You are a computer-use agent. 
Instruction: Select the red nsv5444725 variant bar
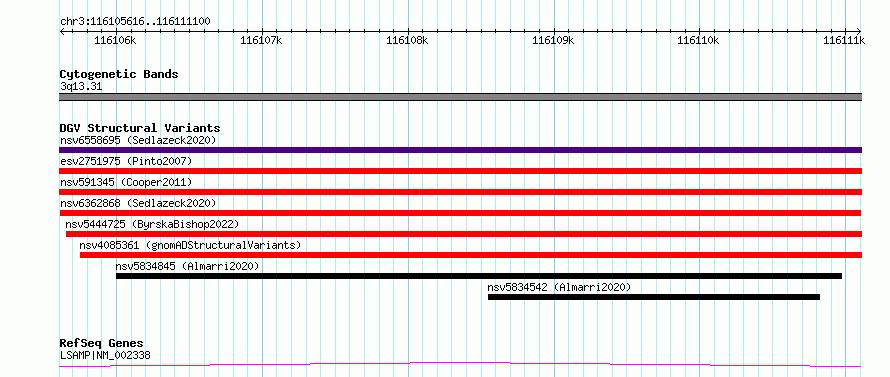pyautogui.click(x=464, y=234)
